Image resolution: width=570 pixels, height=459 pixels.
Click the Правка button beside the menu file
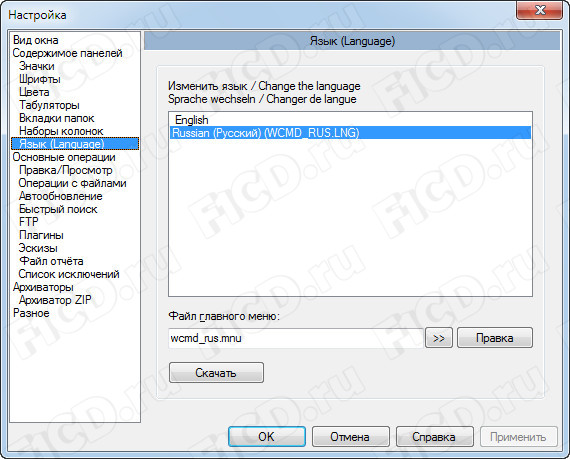pyautogui.click(x=494, y=338)
